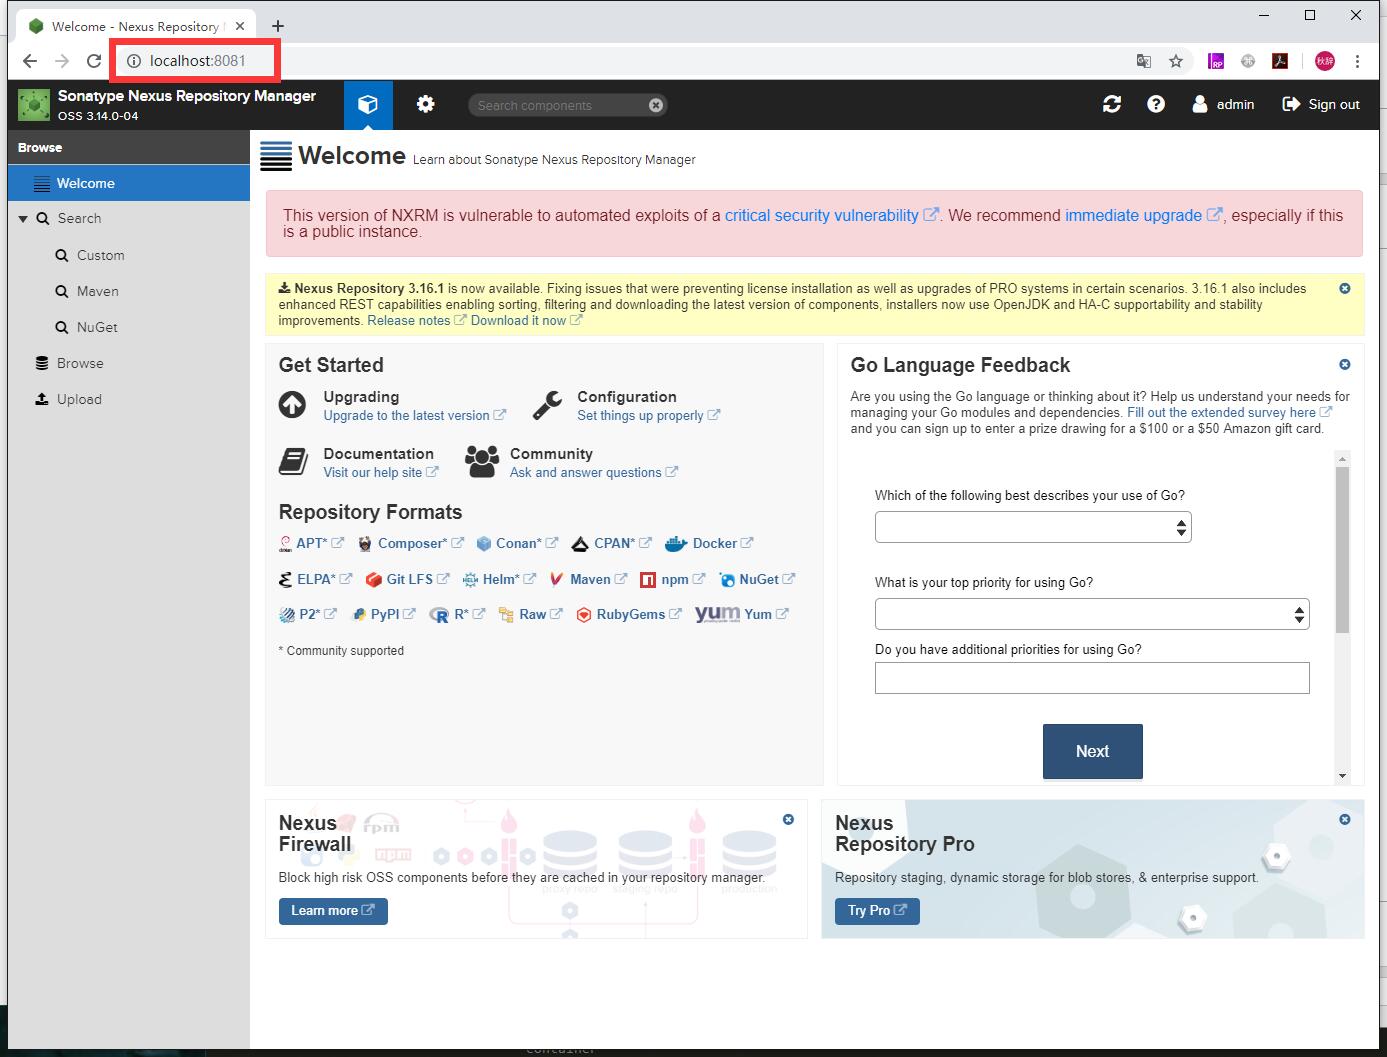The height and width of the screenshot is (1057, 1387).
Task: Collapse the Search tree node
Action: coord(23,219)
